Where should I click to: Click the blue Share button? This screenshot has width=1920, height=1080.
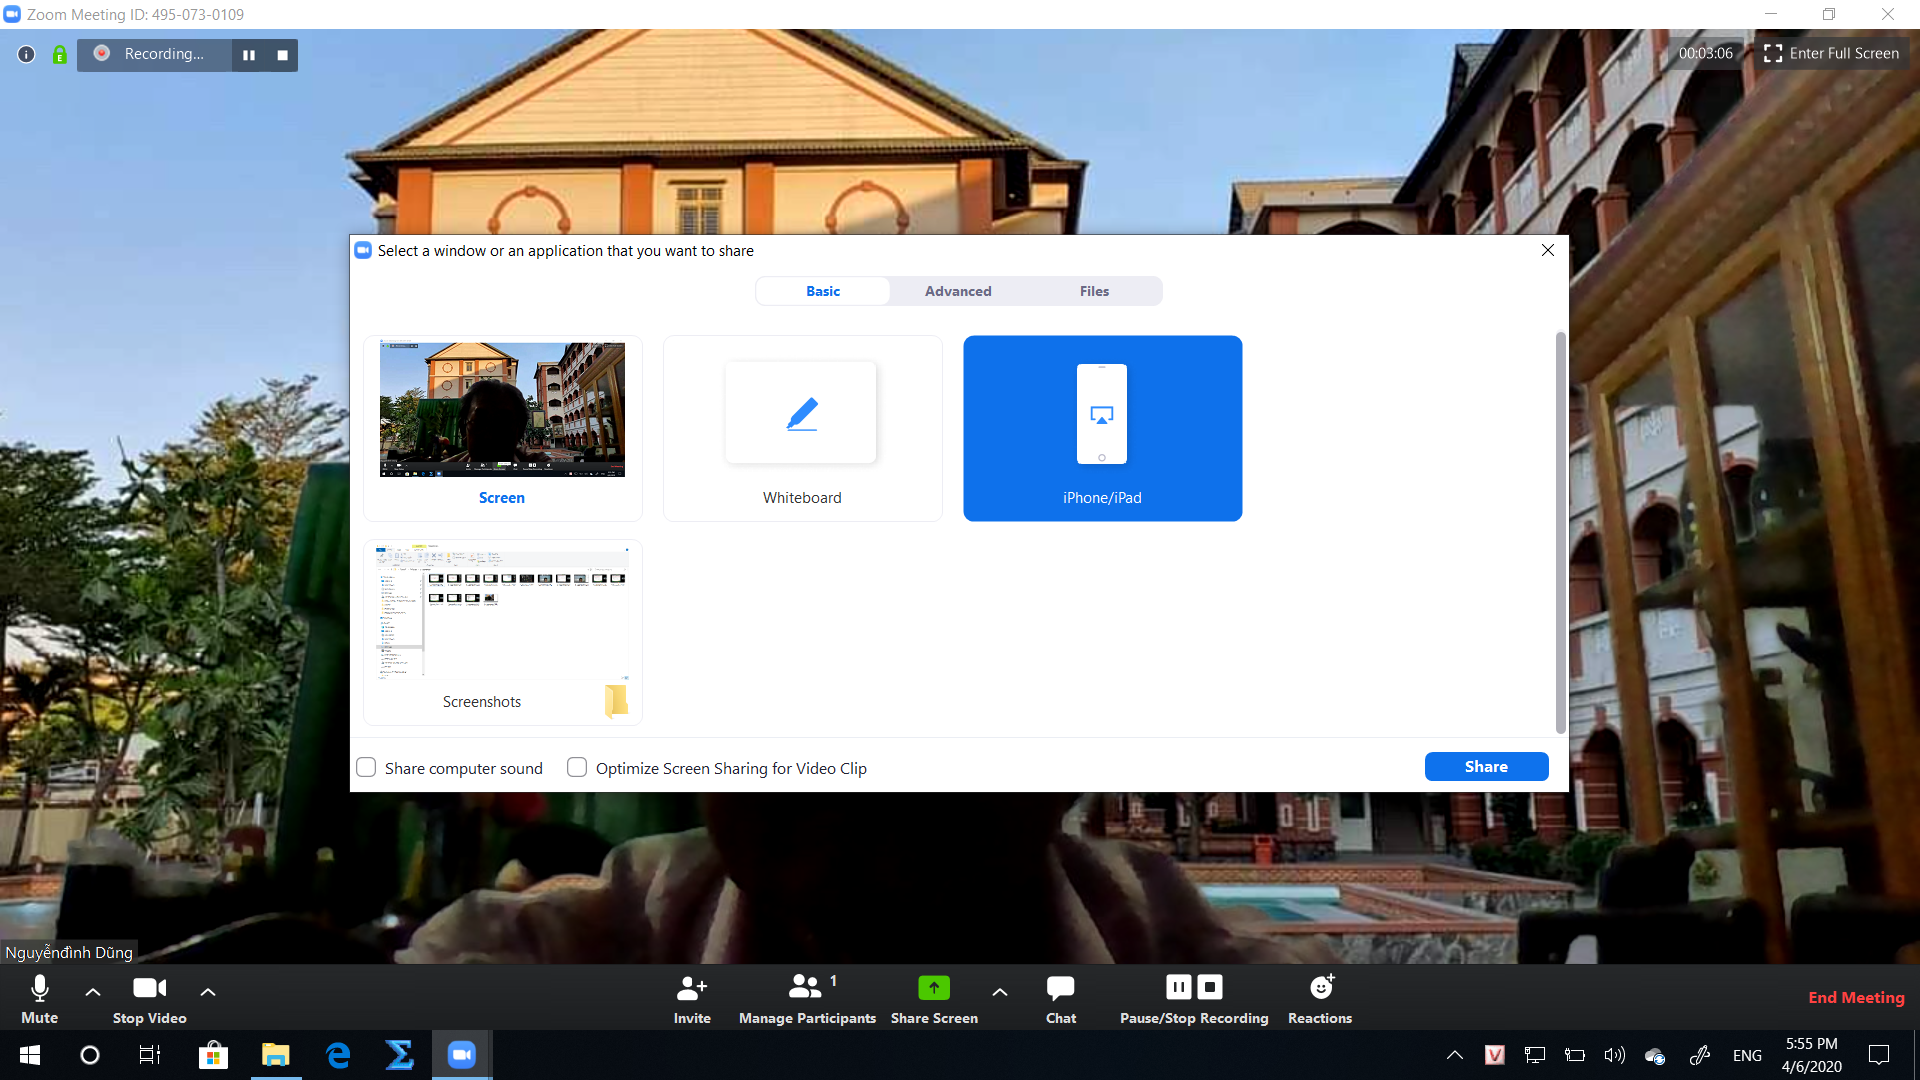point(1486,766)
